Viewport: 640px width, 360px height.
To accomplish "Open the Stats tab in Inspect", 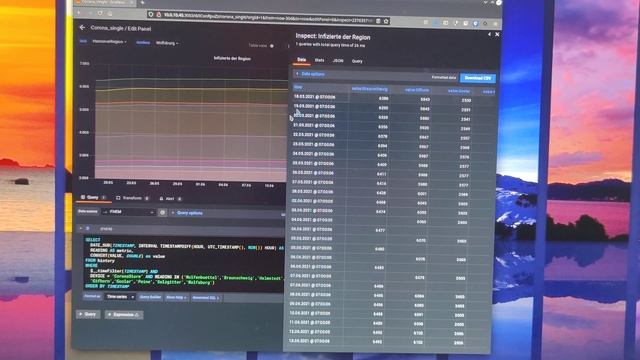I will click(319, 60).
